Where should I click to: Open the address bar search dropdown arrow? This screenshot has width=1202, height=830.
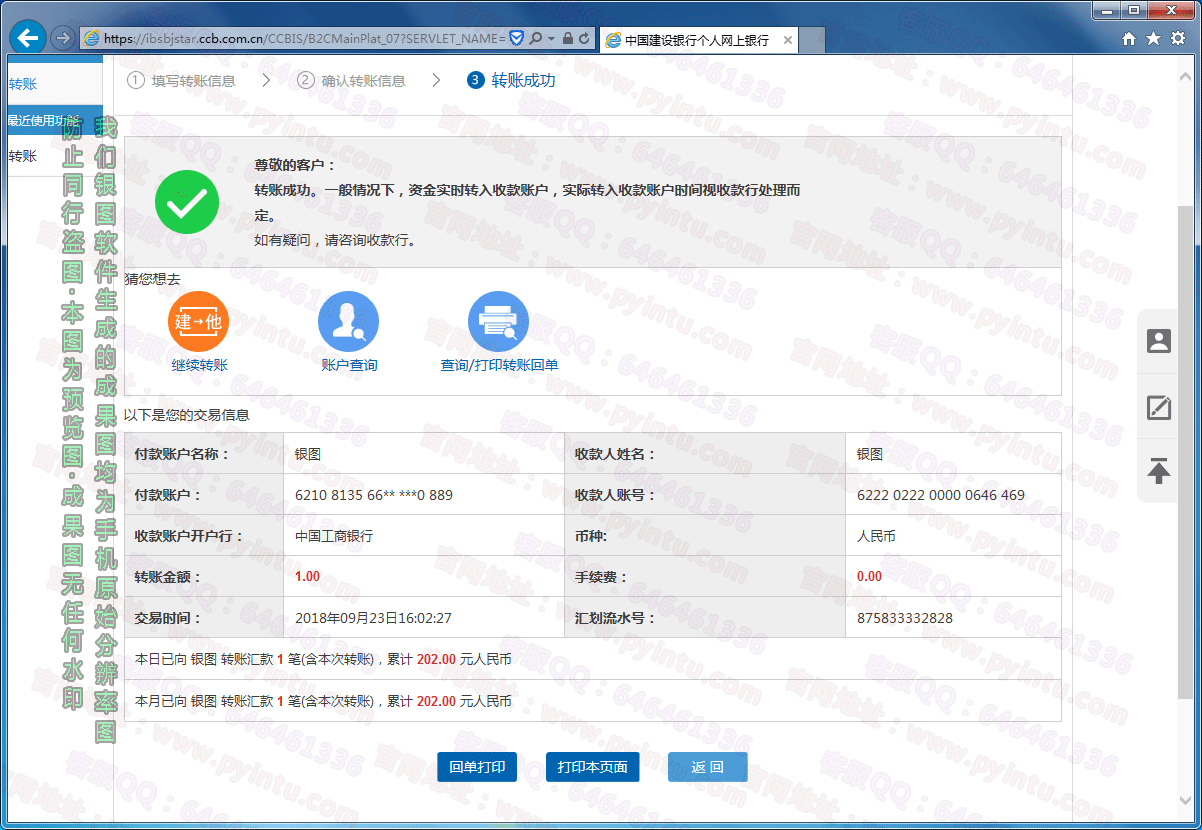tap(550, 39)
